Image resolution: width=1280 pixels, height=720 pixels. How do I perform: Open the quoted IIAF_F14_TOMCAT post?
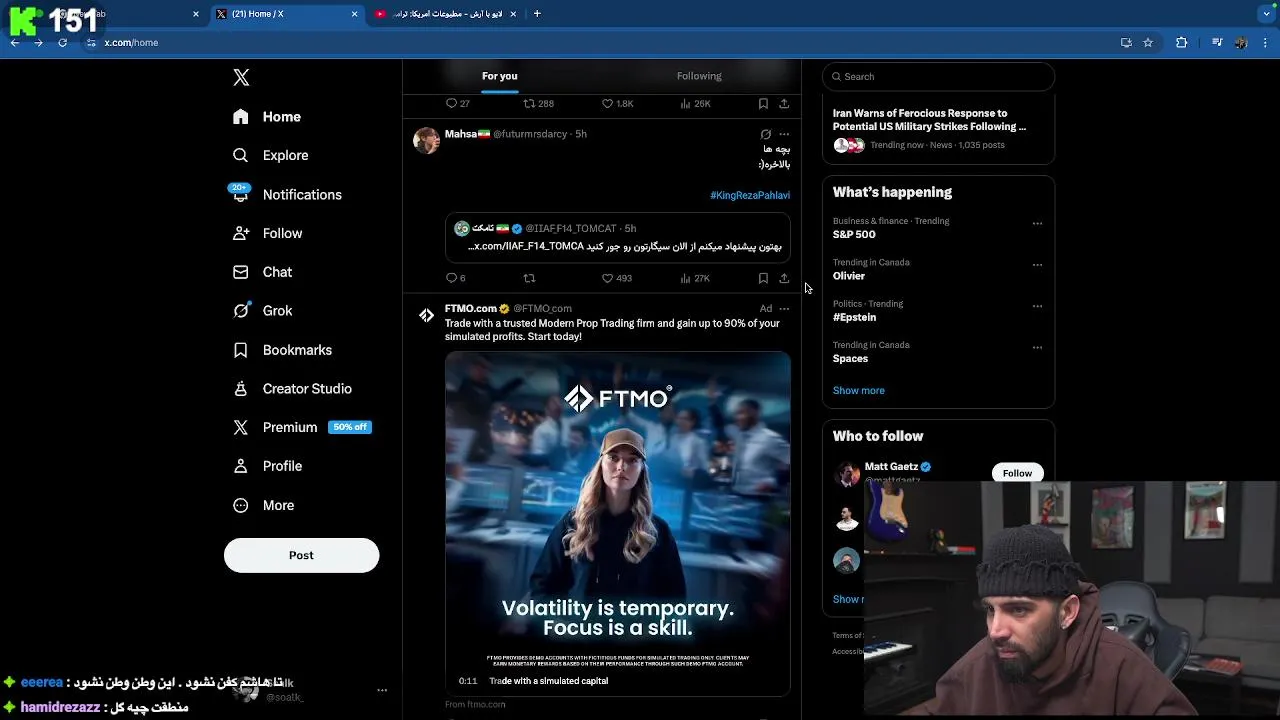tap(618, 238)
